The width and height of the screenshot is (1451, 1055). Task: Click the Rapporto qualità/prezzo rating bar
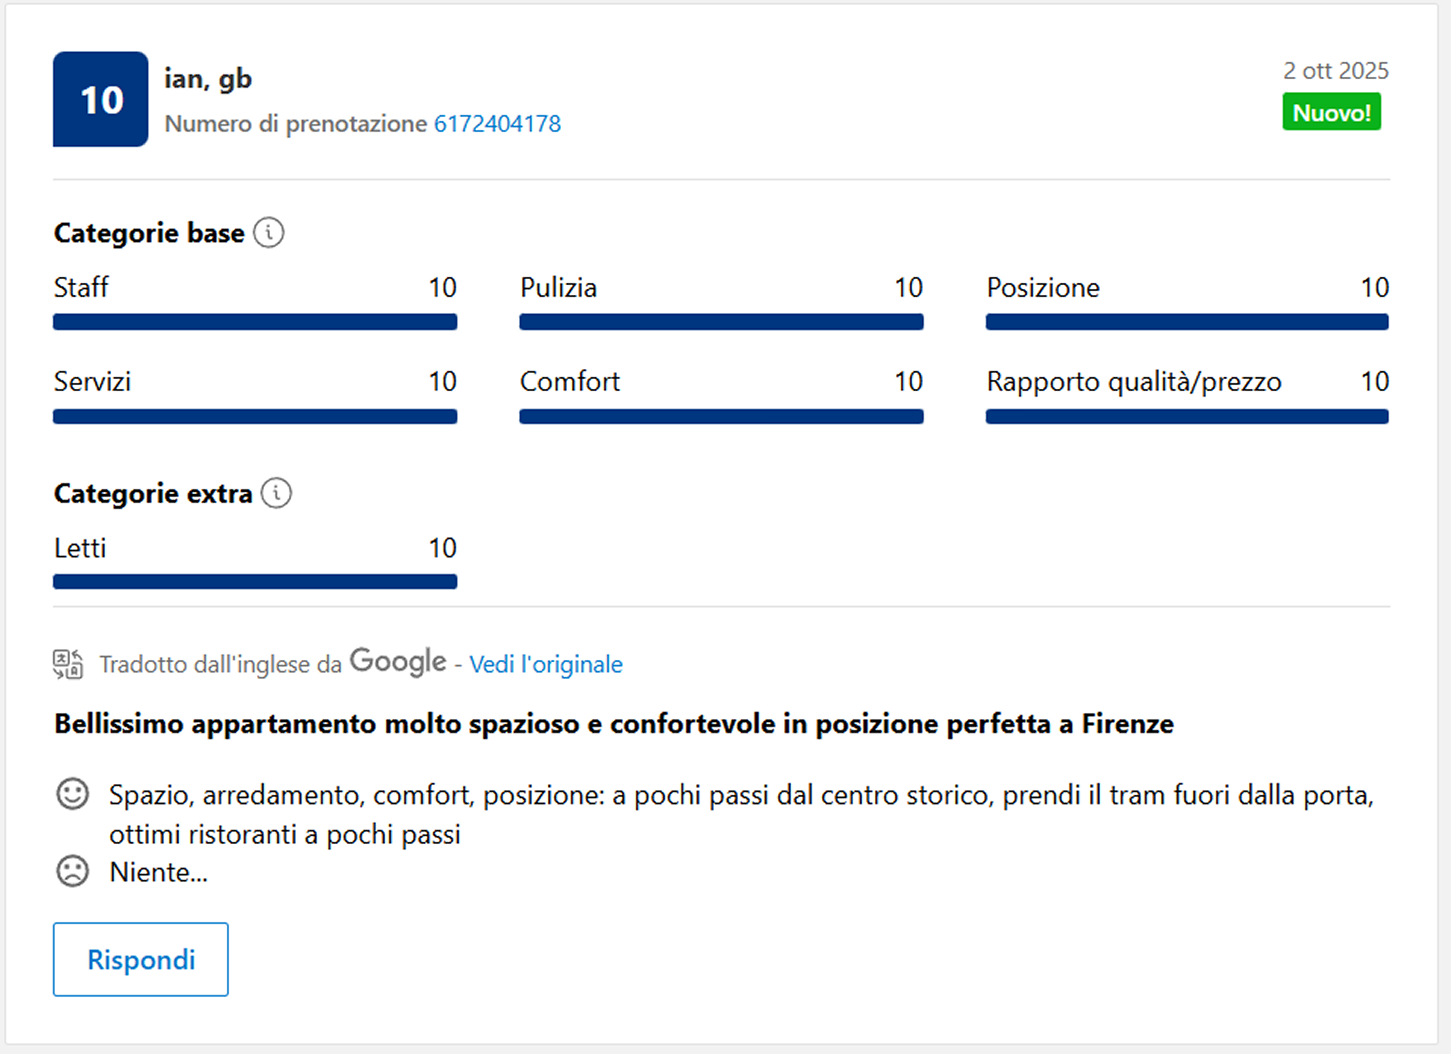[x=1187, y=416]
